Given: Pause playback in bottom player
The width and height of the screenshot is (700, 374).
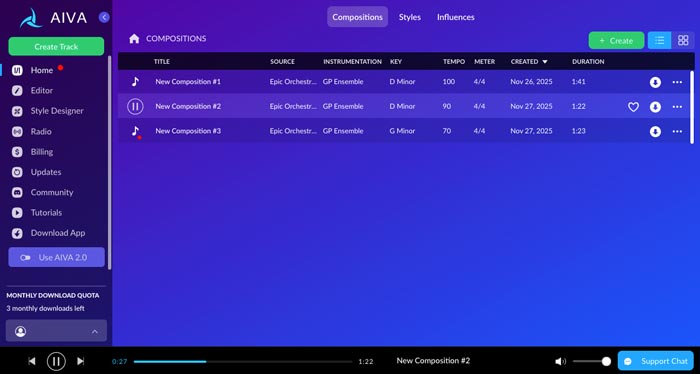Looking at the screenshot, I should (x=56, y=361).
